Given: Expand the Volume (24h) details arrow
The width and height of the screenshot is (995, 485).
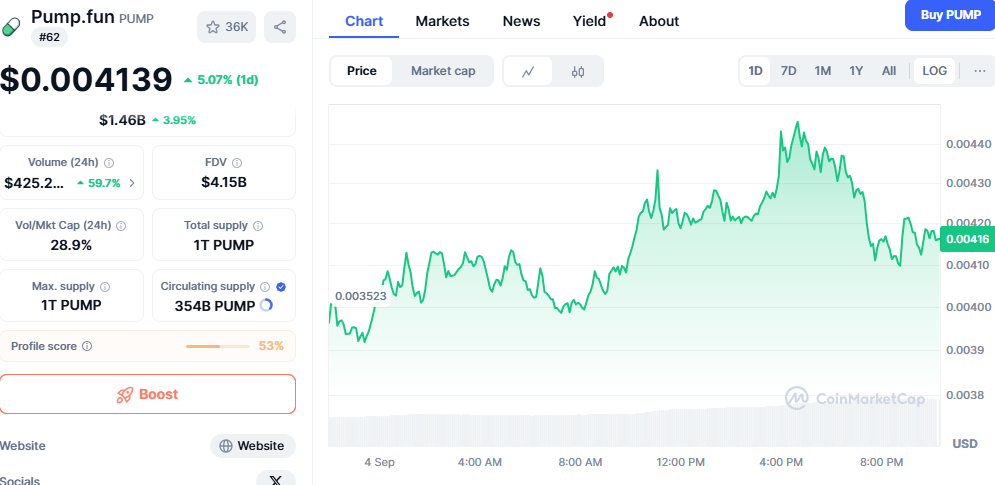Looking at the screenshot, I should pos(132,183).
